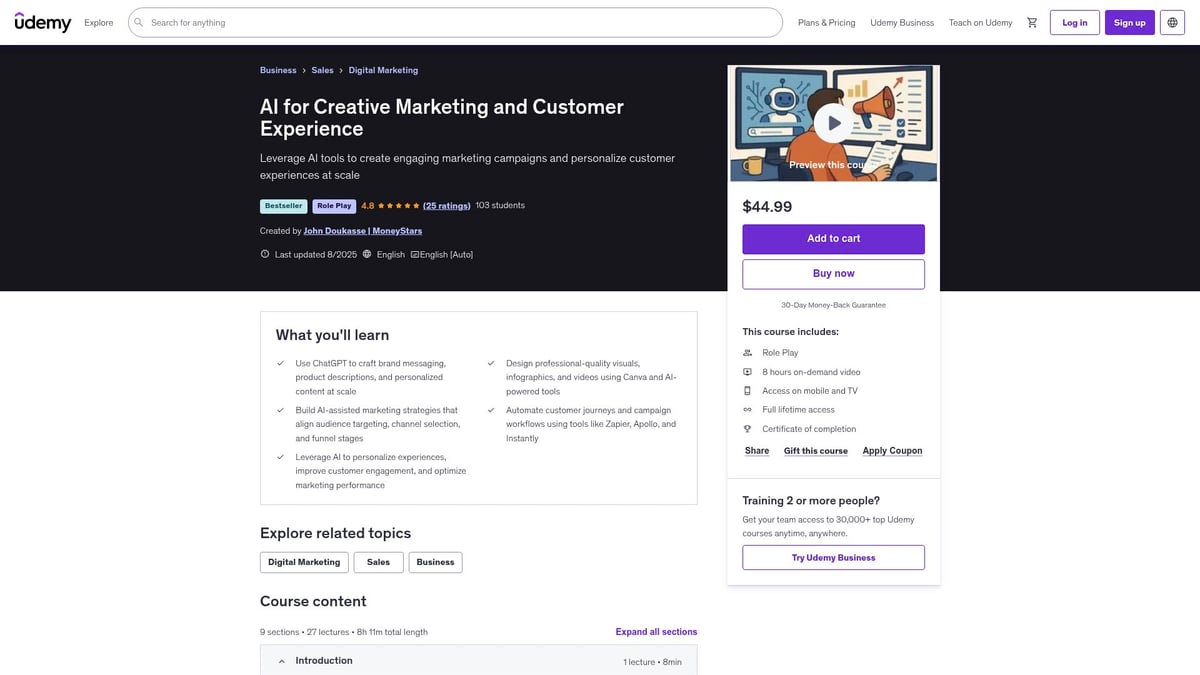Click the Sales breadcrumb link

[322, 69]
